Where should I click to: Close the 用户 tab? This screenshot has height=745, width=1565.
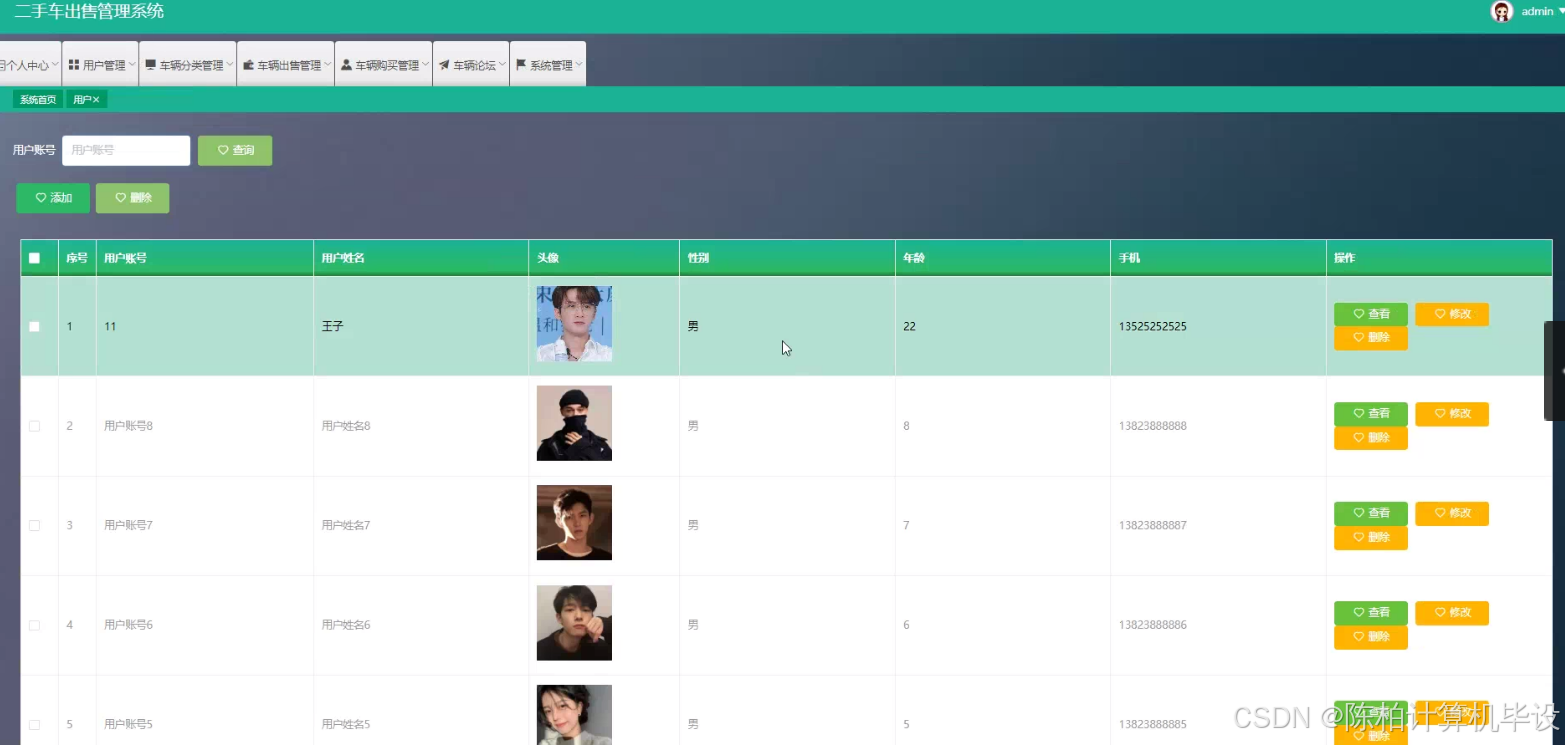[96, 100]
